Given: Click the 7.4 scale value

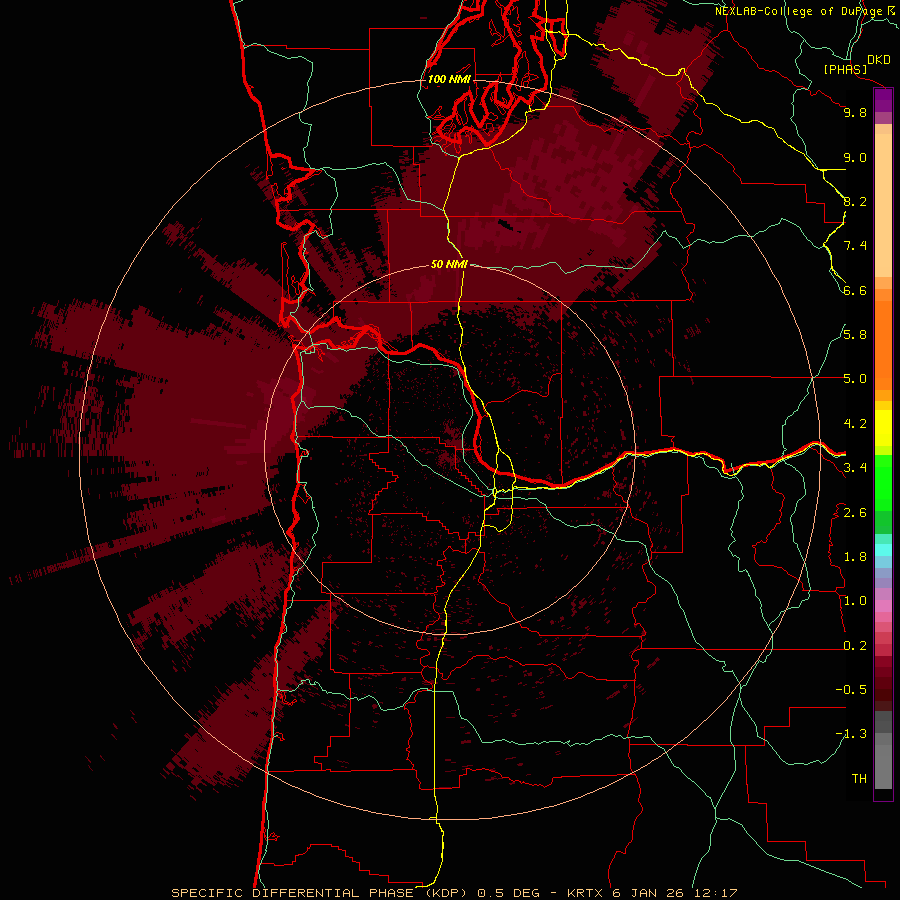Looking at the screenshot, I should [855, 246].
